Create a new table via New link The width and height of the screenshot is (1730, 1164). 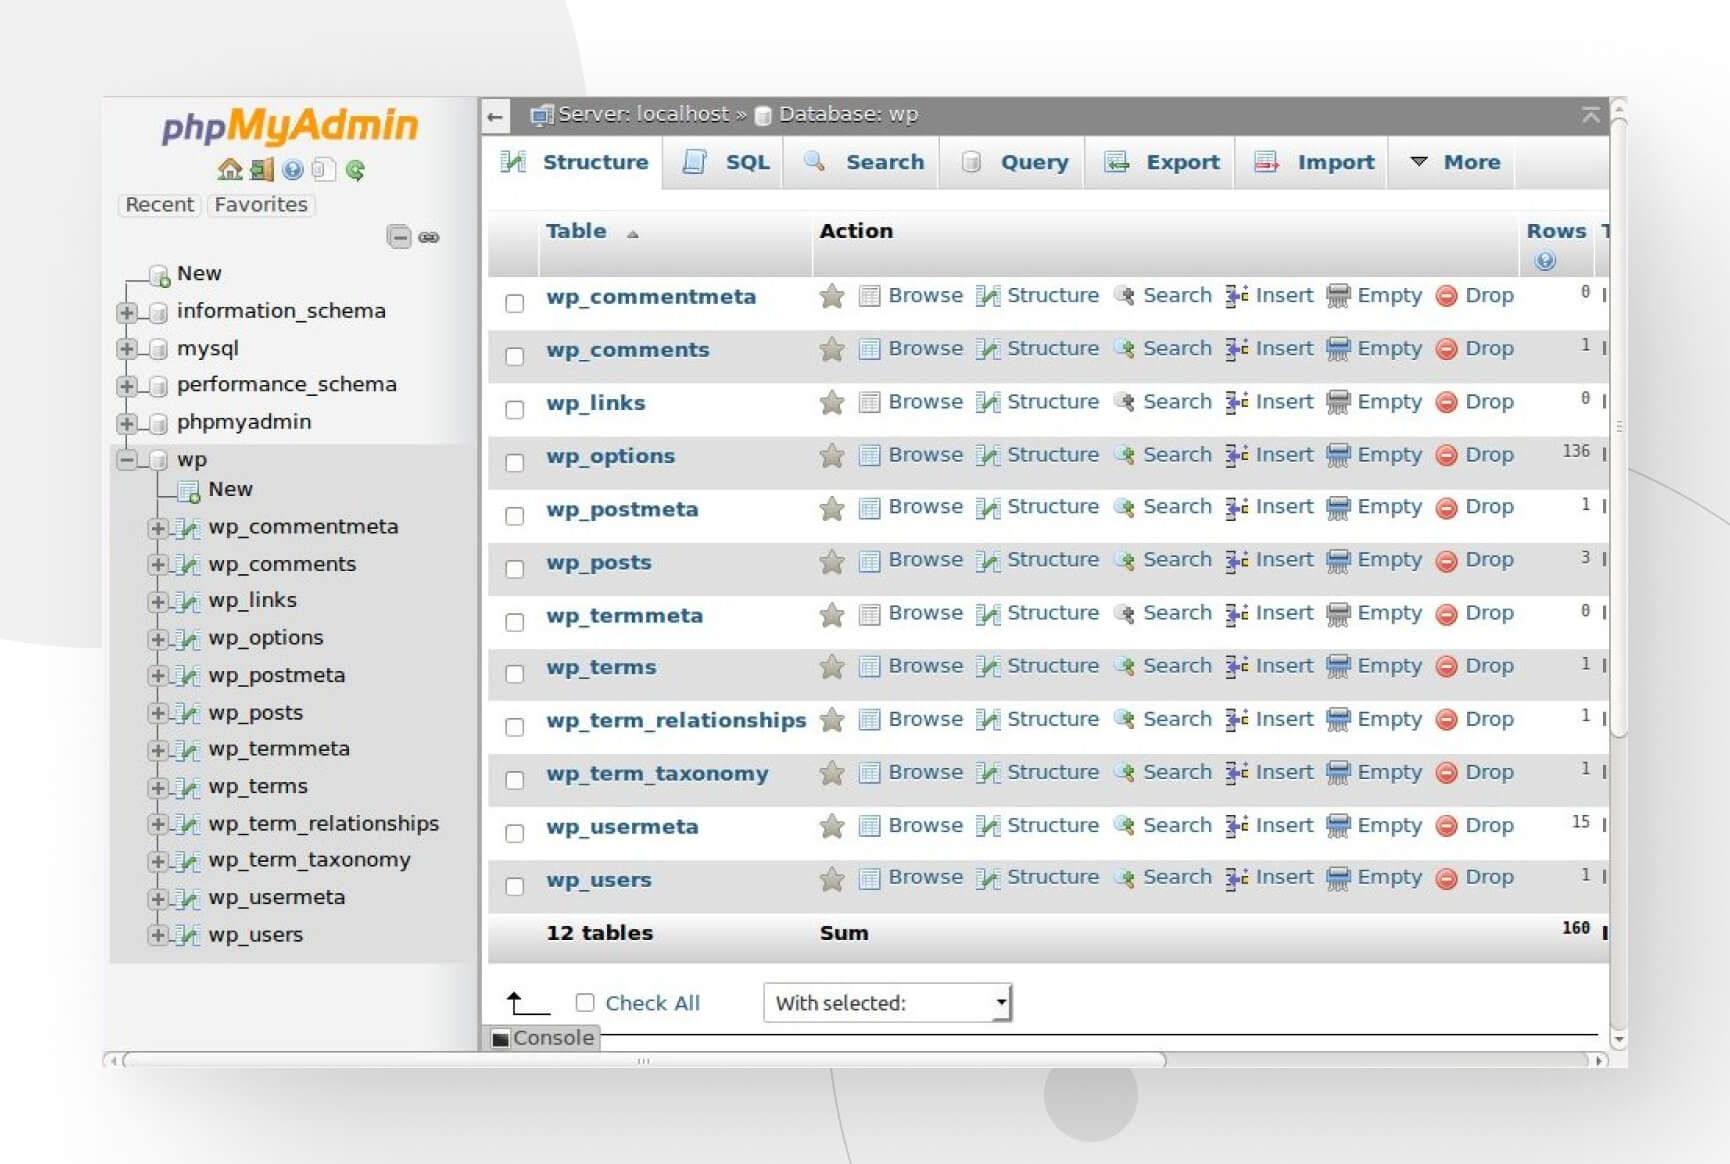pyautogui.click(x=230, y=489)
